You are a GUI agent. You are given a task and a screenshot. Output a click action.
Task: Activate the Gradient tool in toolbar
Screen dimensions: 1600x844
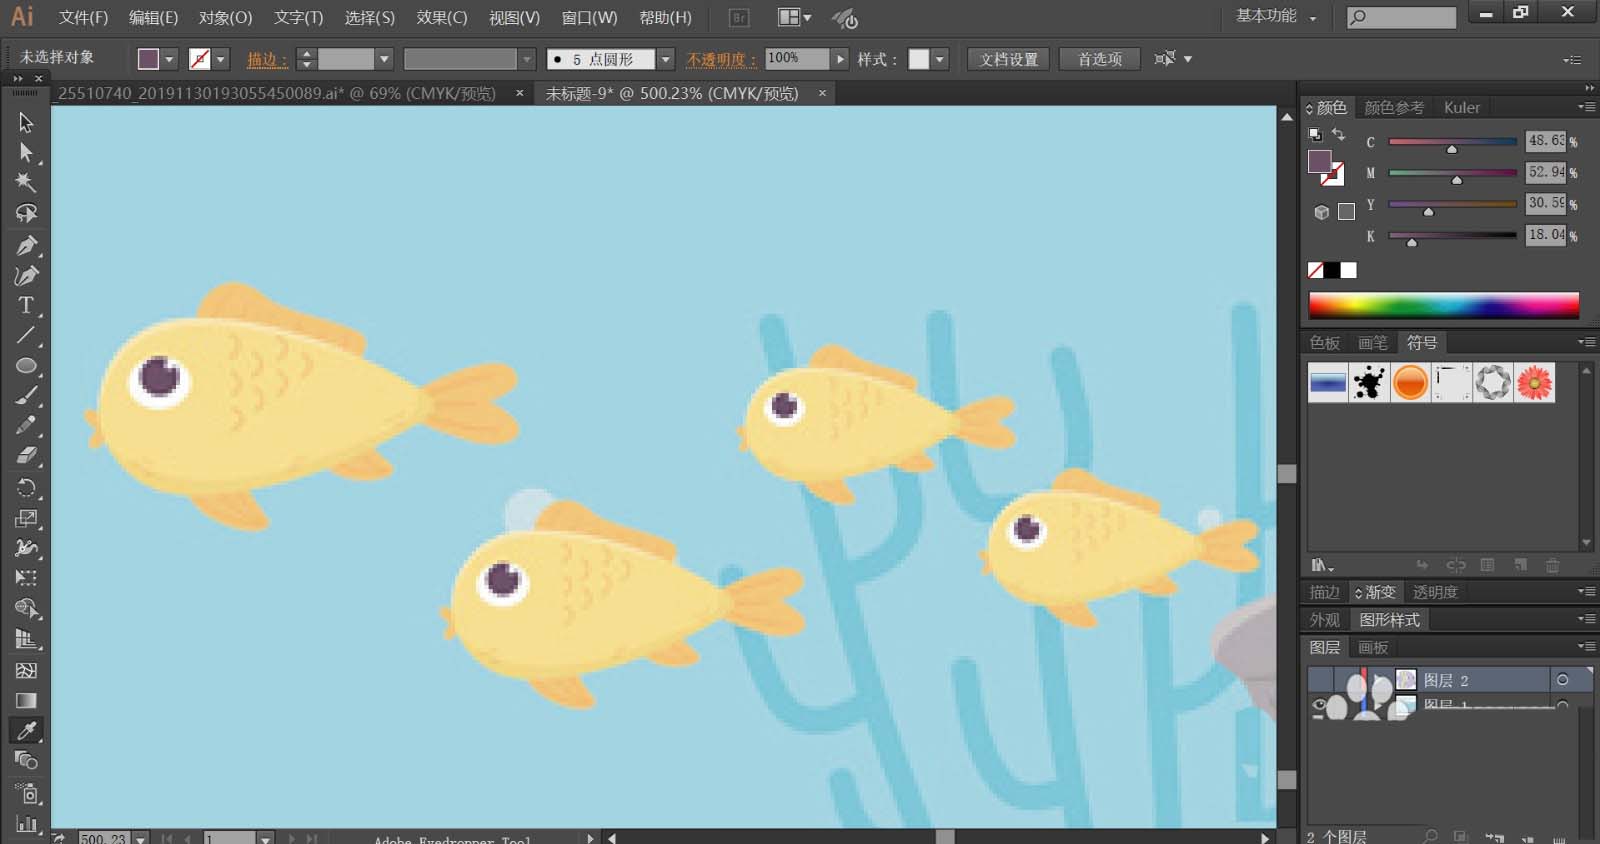point(26,700)
